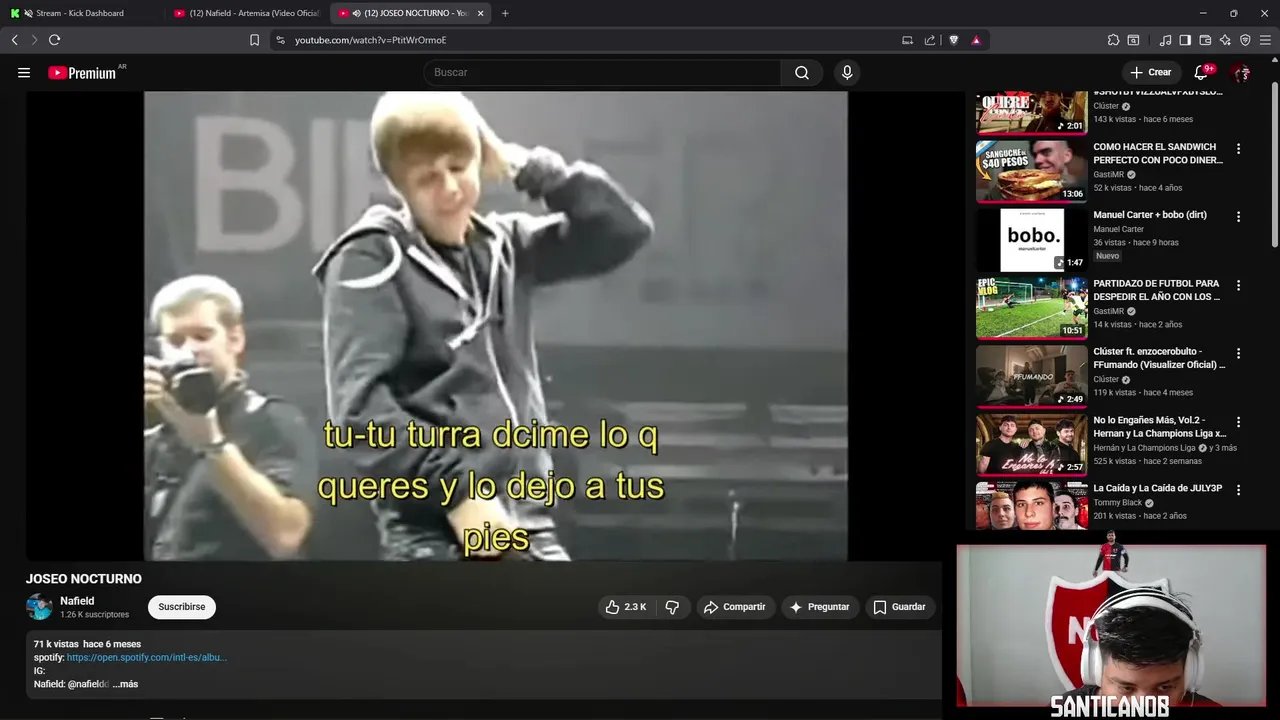View site settings icon in address bar
The image size is (1280, 720).
coord(280,40)
